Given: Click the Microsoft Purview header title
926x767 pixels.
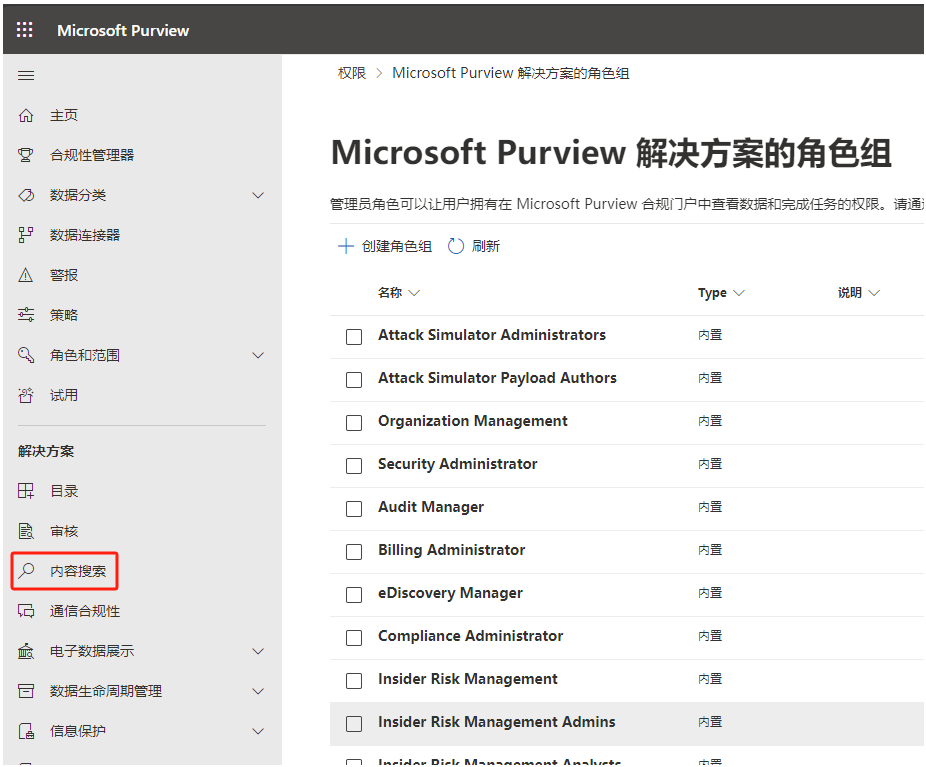Looking at the screenshot, I should 123,30.
